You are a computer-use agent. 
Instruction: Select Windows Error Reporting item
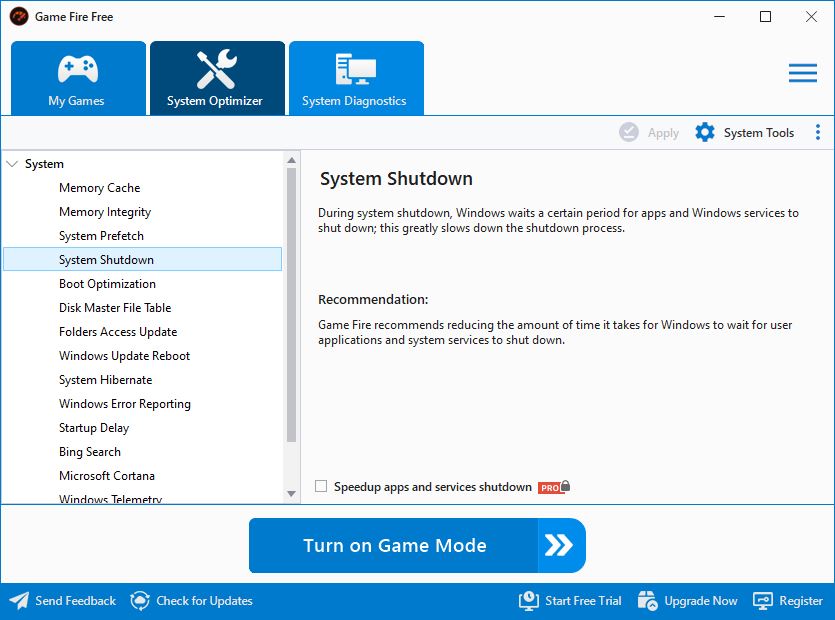tap(125, 404)
